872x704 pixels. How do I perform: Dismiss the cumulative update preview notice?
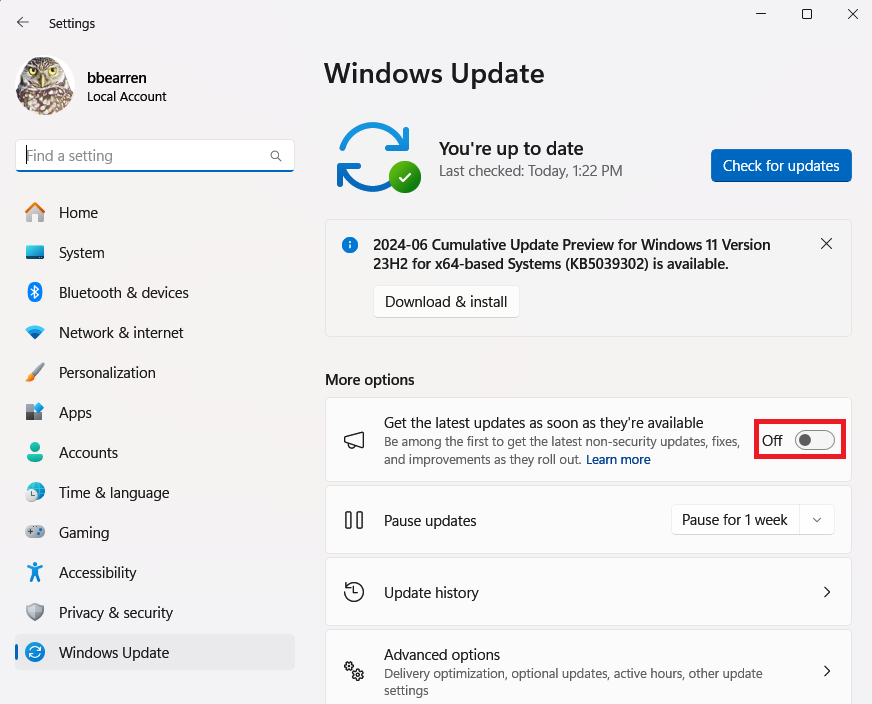click(826, 244)
